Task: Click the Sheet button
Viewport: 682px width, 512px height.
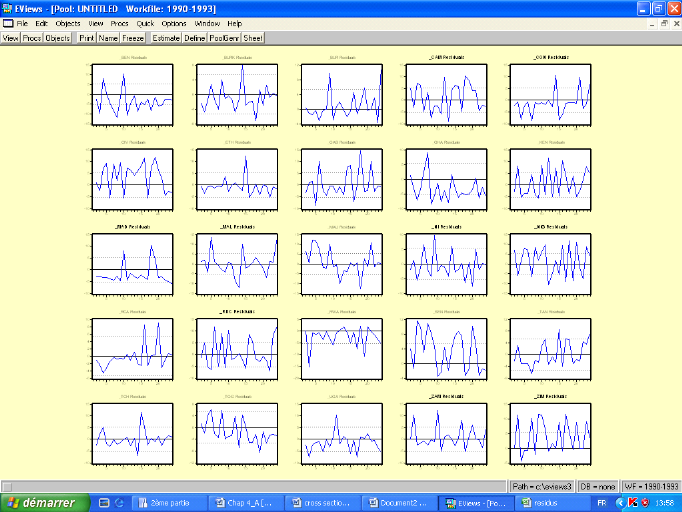Action: pos(254,38)
